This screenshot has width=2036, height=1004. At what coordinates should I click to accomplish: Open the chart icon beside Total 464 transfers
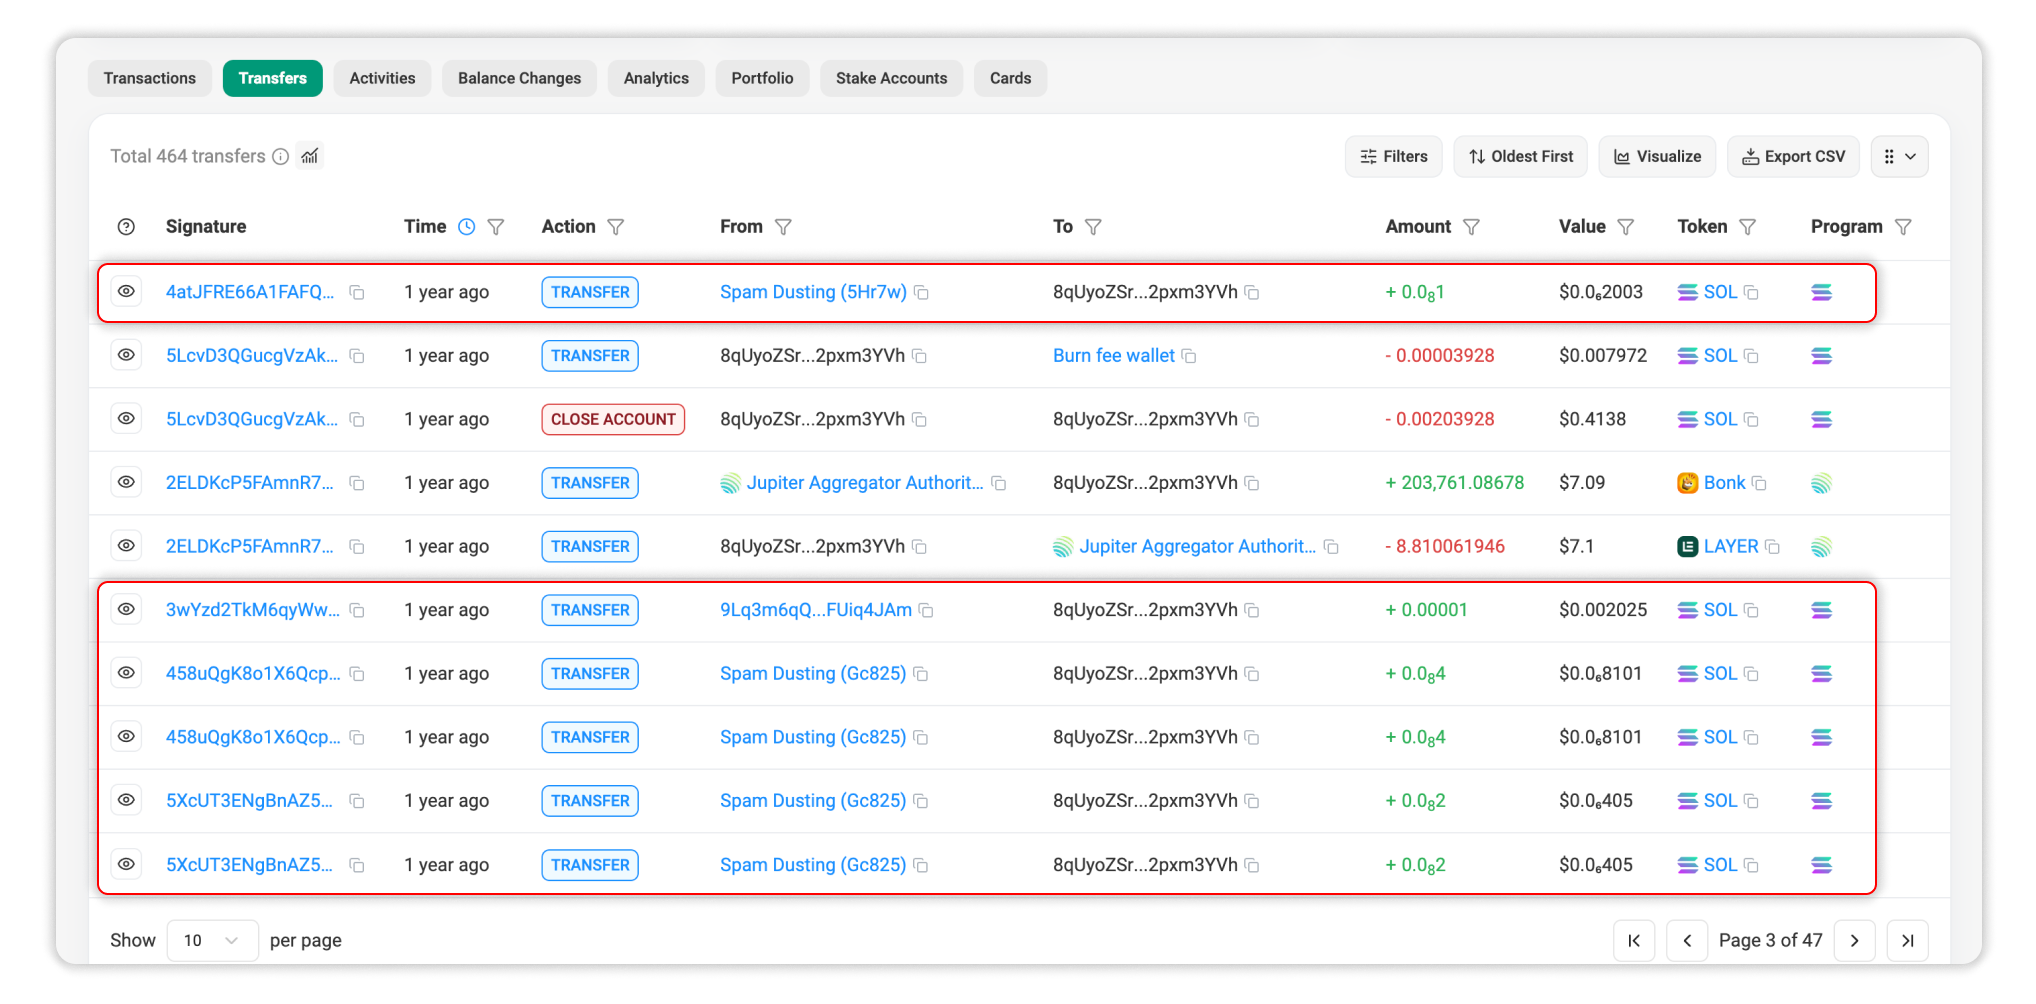(310, 156)
